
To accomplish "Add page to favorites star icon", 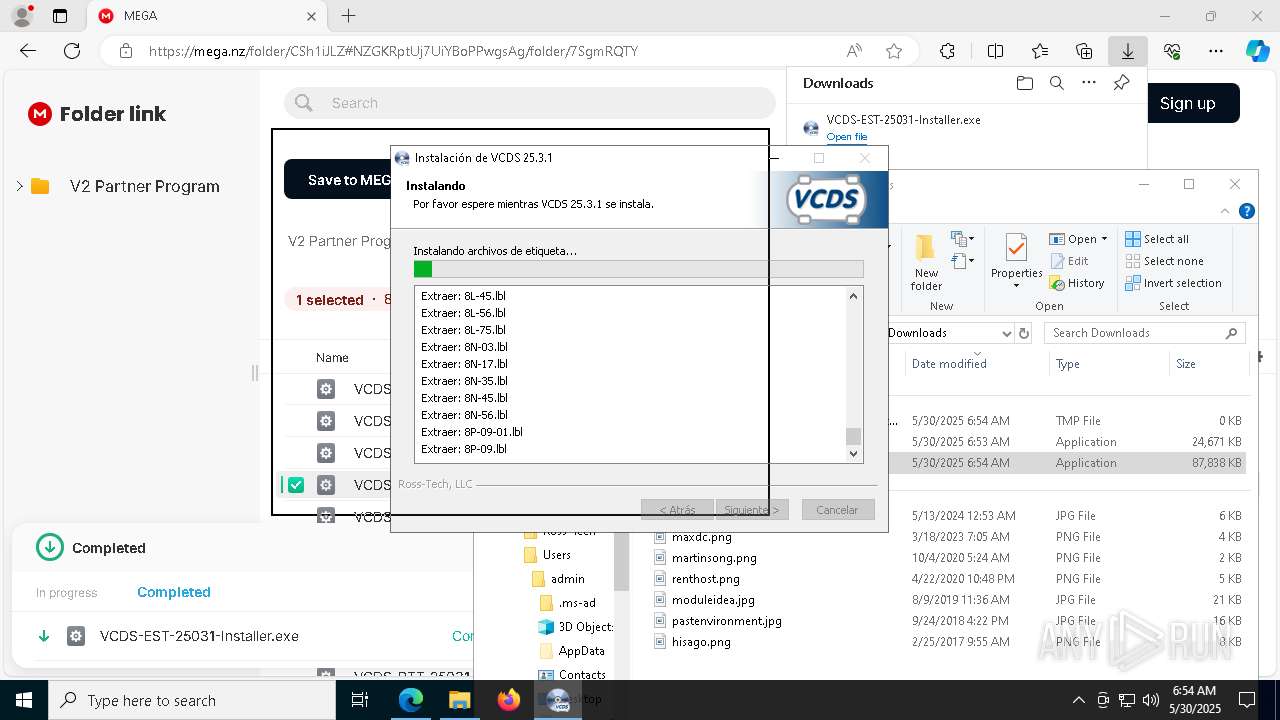I will [894, 51].
